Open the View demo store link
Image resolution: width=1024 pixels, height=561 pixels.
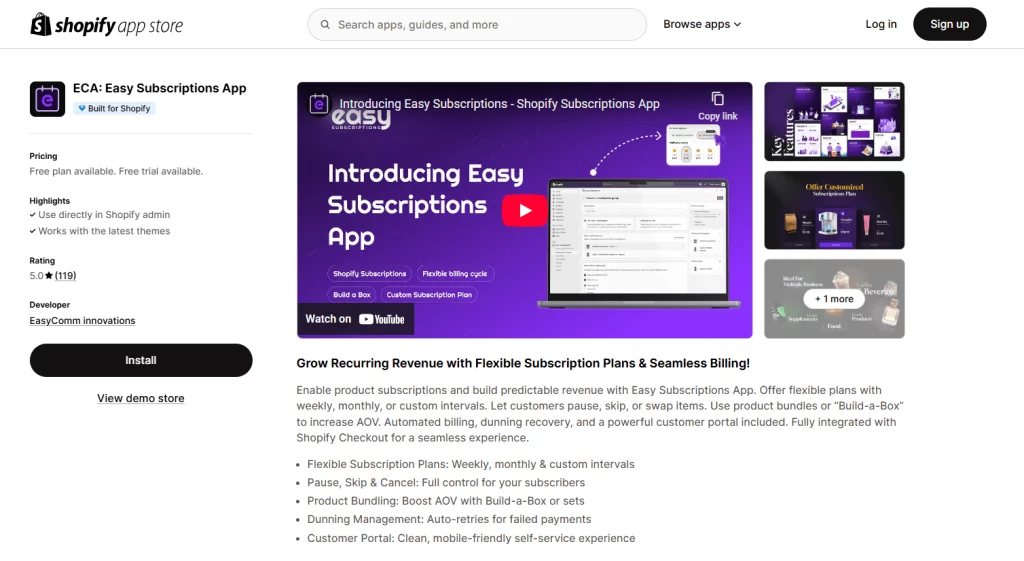pos(140,398)
